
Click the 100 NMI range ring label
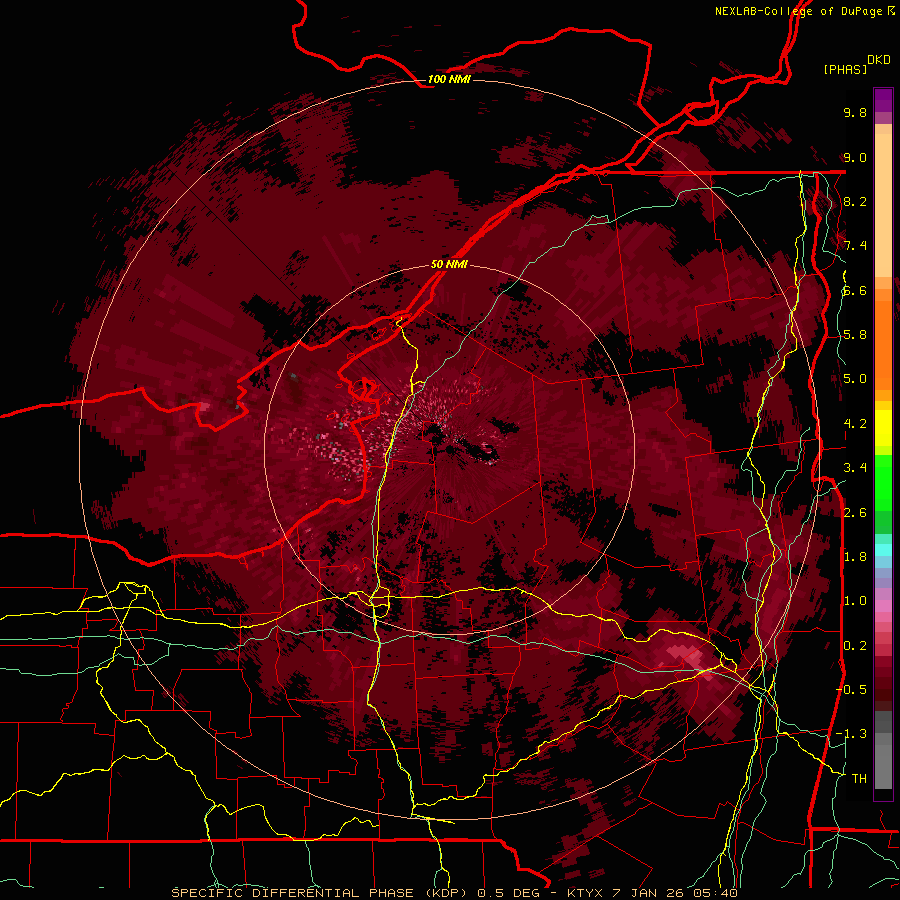[x=449, y=79]
